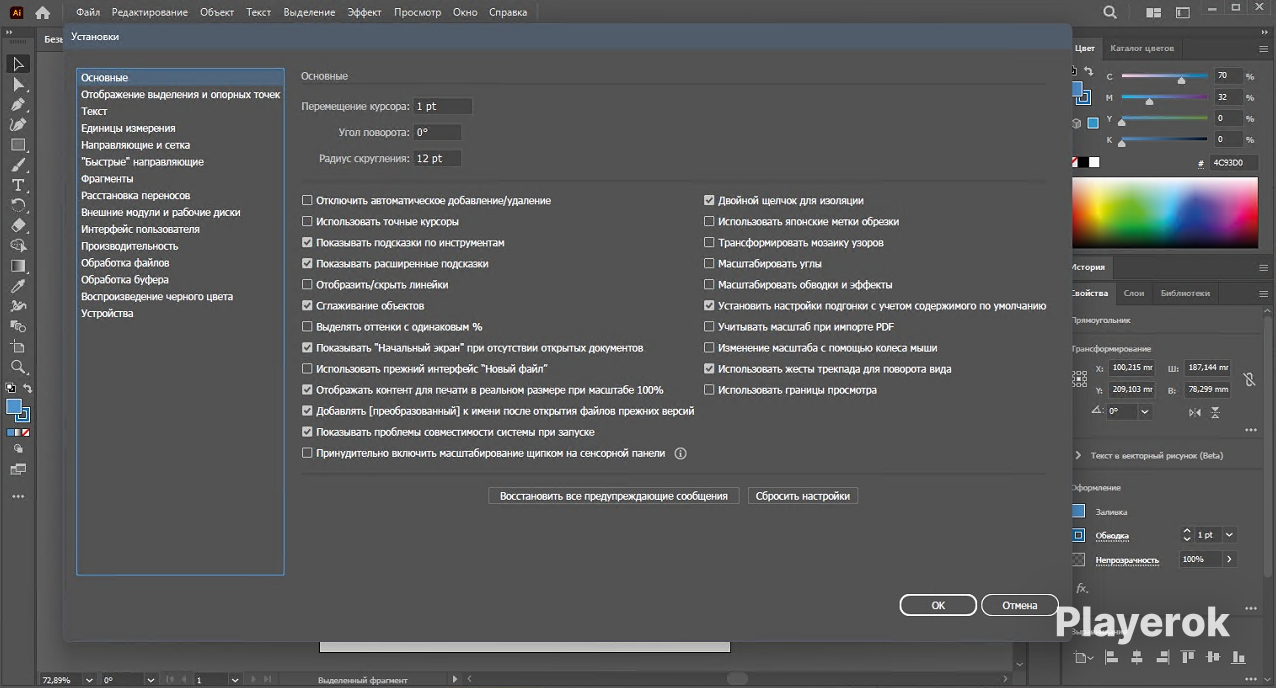The image size is (1276, 688).
Task: Expand the opacity 100% arrow
Action: click(1229, 559)
